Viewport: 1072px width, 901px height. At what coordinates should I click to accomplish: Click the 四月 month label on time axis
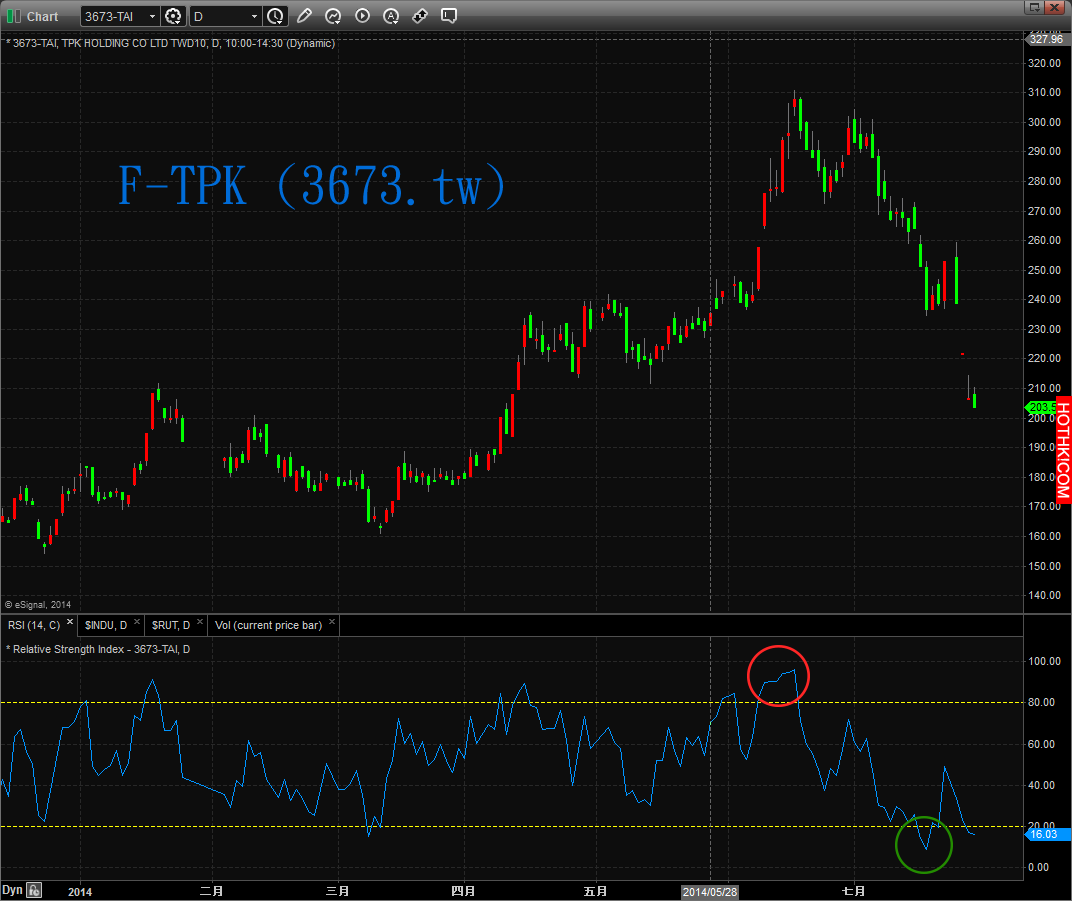(464, 891)
